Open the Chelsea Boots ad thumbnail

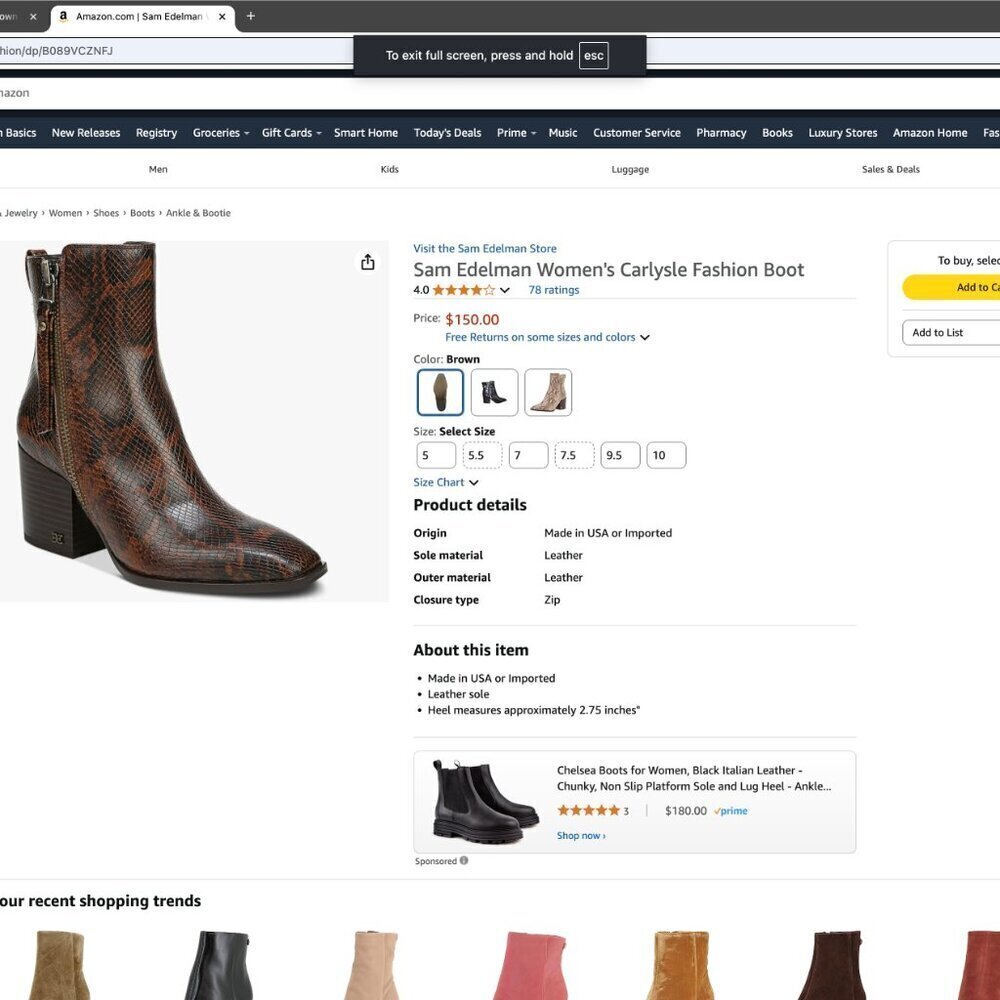point(485,801)
